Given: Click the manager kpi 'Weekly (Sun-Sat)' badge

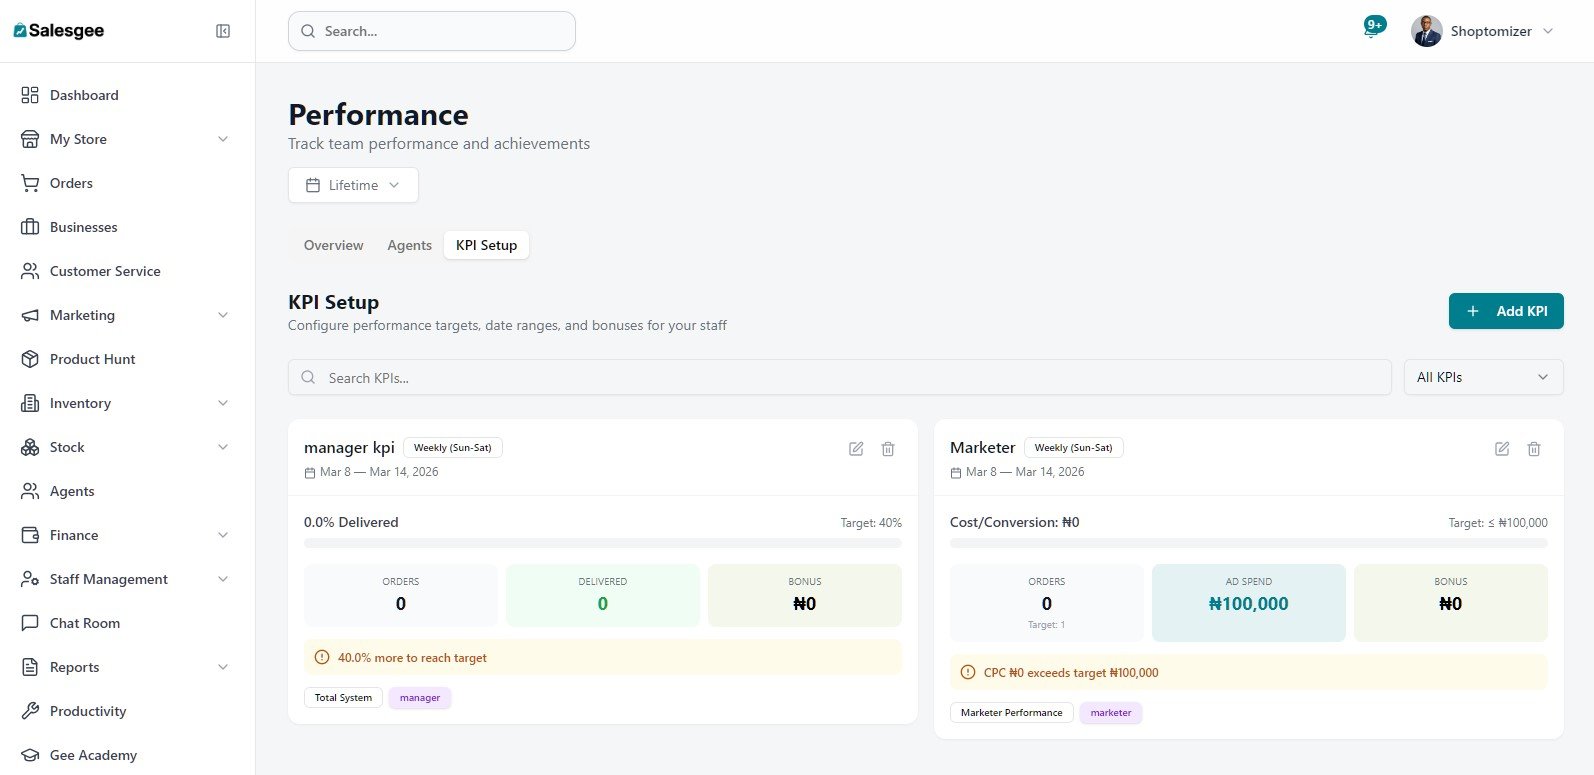Looking at the screenshot, I should click(453, 448).
